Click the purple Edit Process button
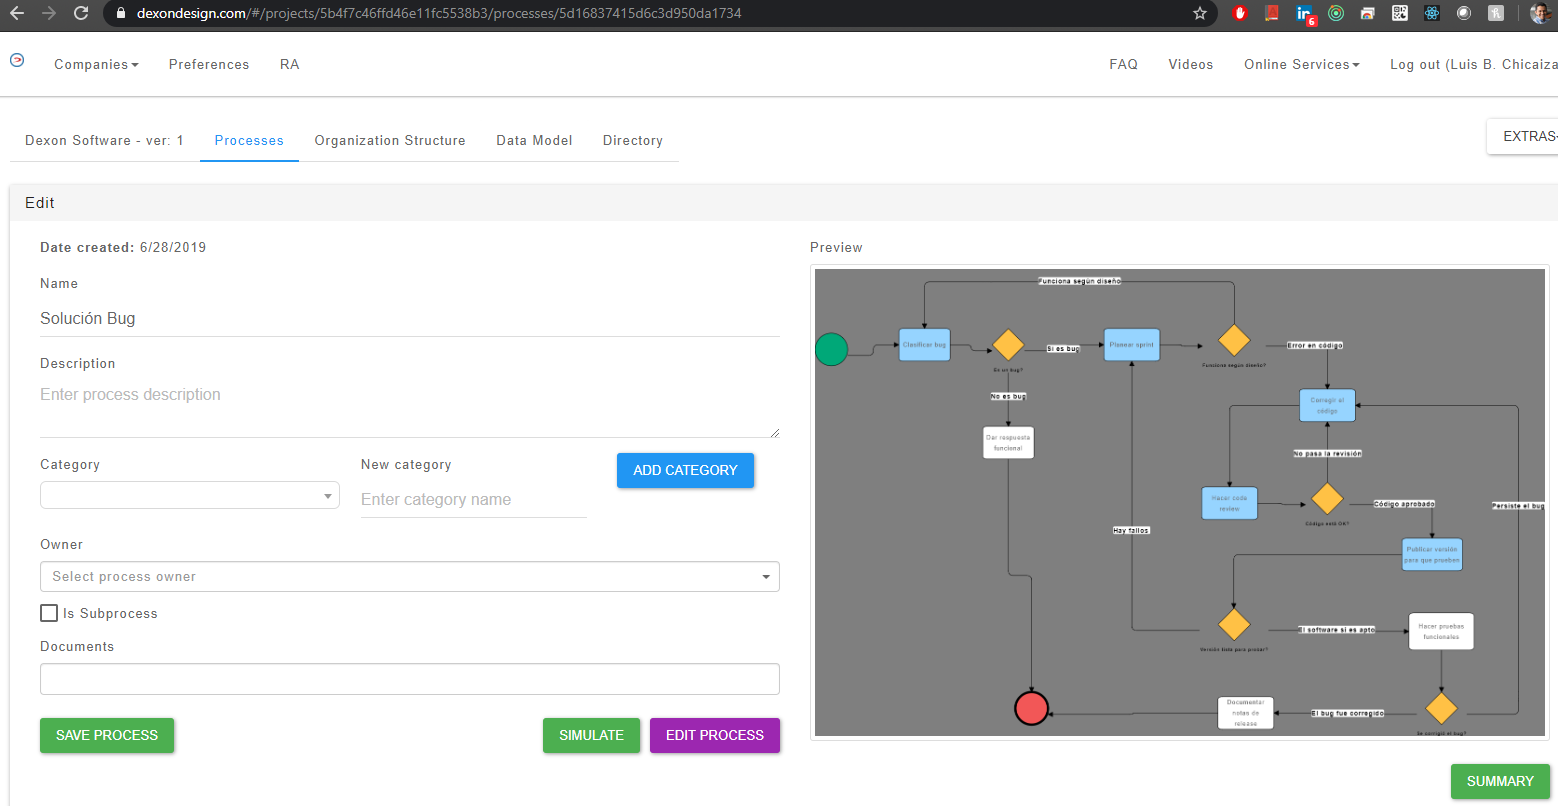 (x=714, y=735)
